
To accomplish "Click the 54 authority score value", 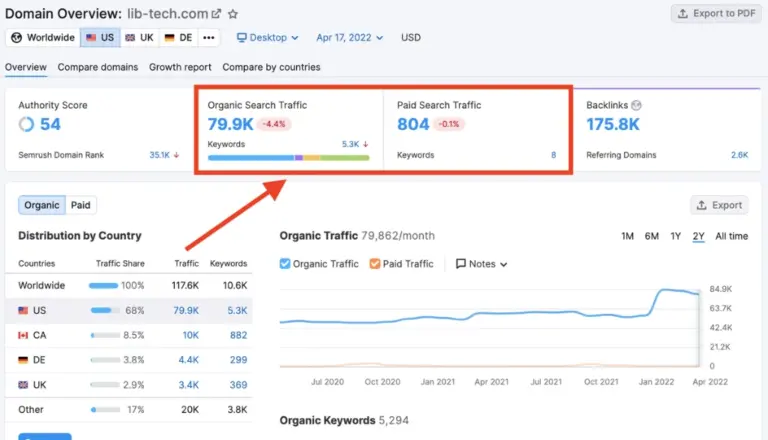I will [50, 124].
